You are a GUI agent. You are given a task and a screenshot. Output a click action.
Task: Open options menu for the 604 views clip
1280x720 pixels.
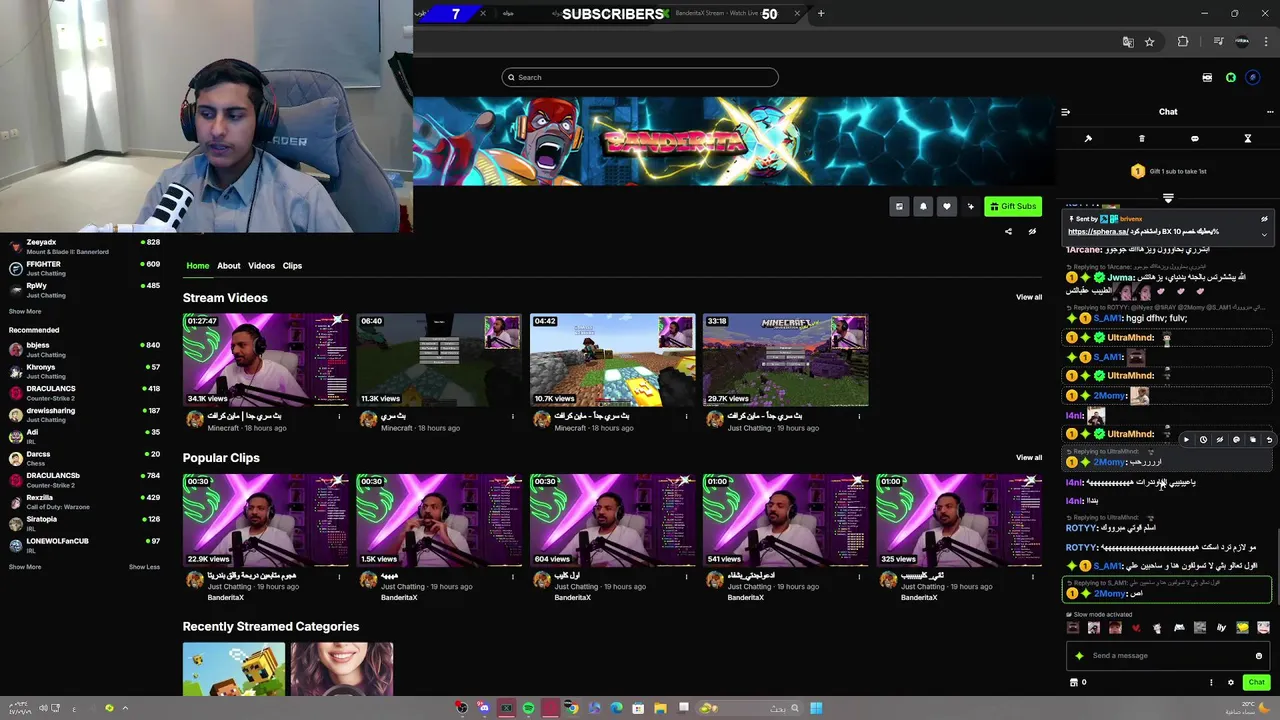[x=686, y=577]
